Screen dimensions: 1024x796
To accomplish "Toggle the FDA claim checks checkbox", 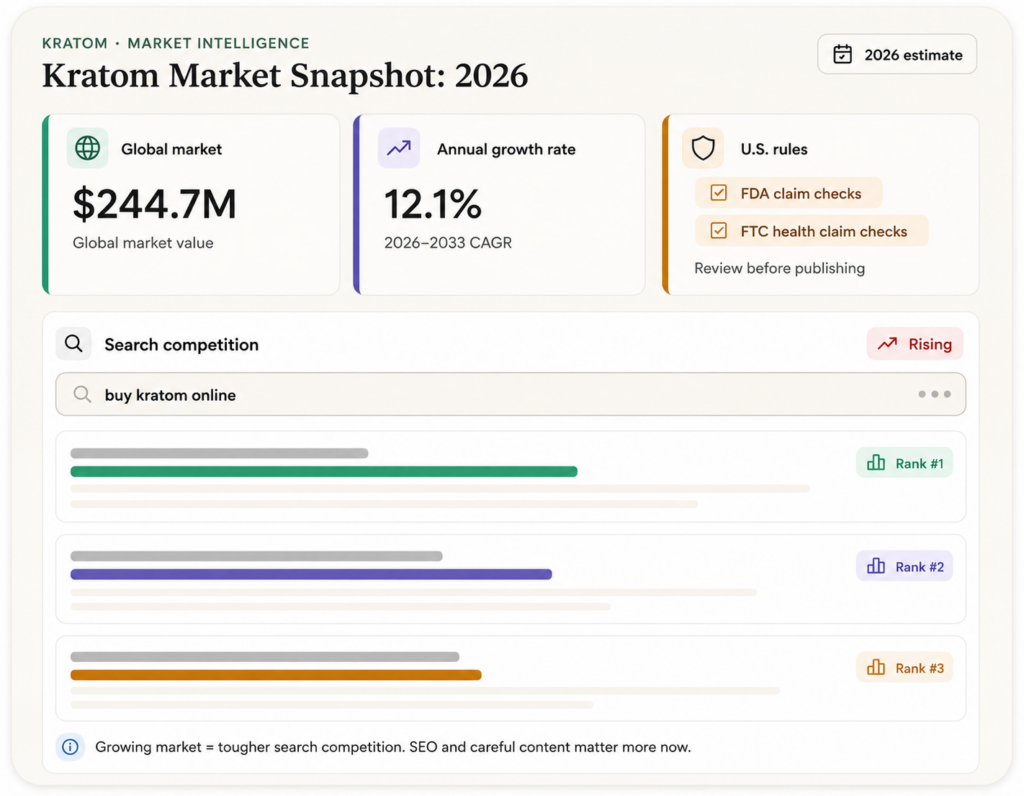I will (718, 193).
